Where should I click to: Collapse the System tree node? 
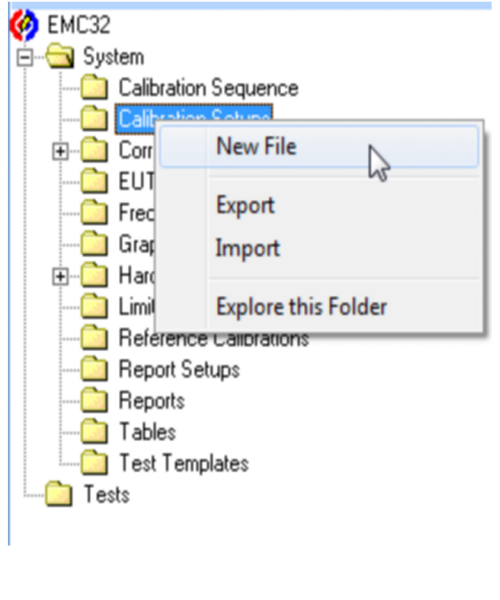pos(25,57)
